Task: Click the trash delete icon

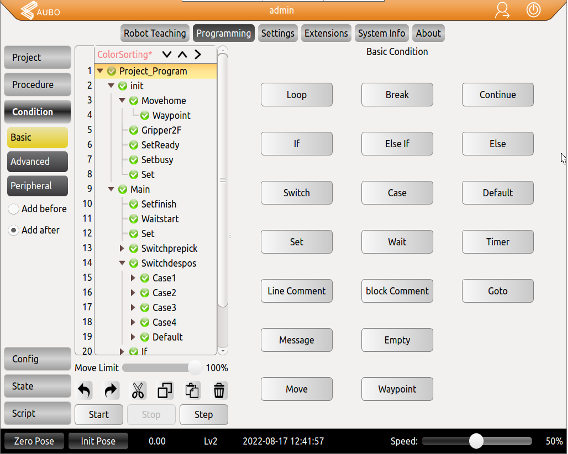Action: pos(219,390)
